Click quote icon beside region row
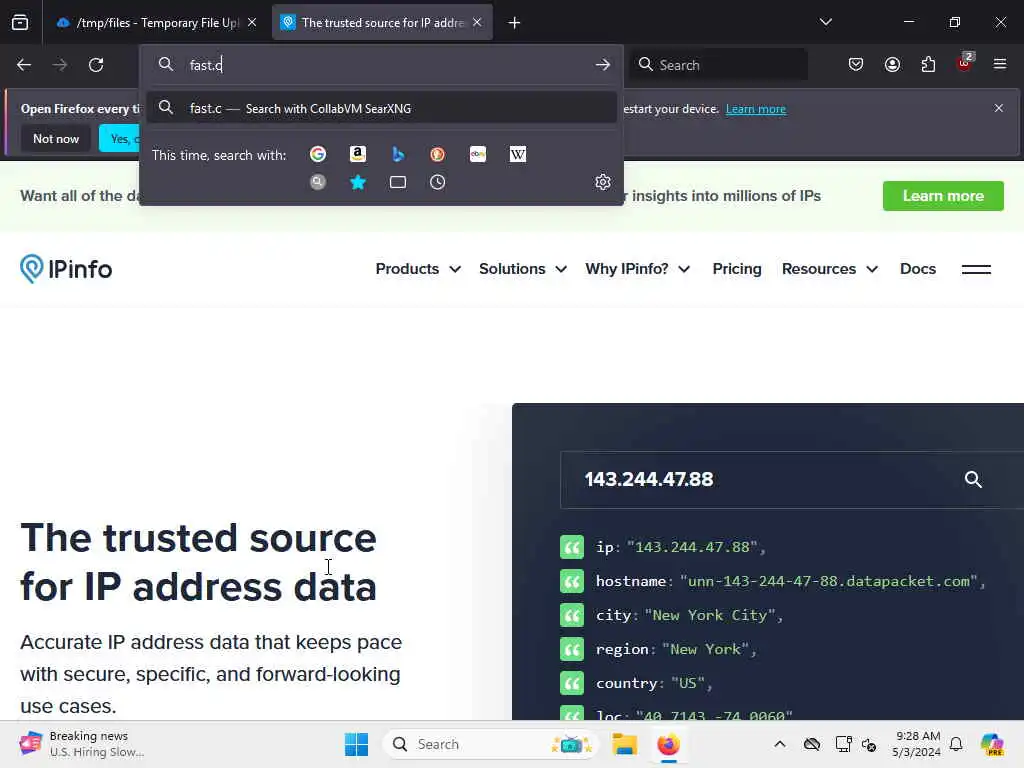1024x768 pixels. click(x=572, y=649)
